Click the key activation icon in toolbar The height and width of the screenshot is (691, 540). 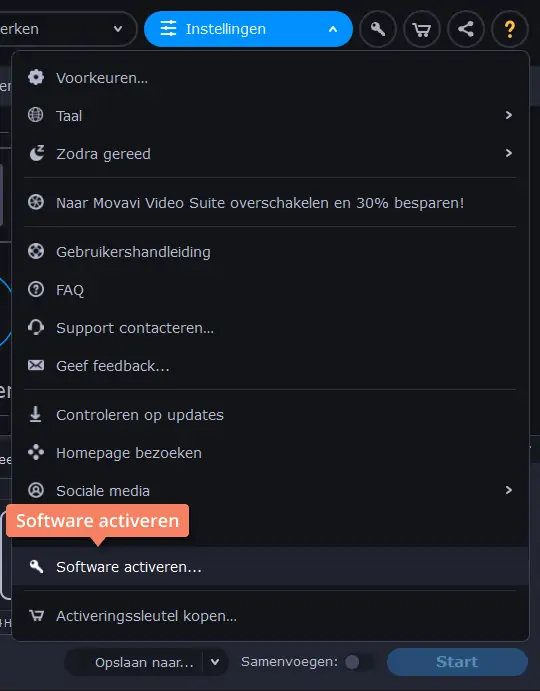[378, 29]
